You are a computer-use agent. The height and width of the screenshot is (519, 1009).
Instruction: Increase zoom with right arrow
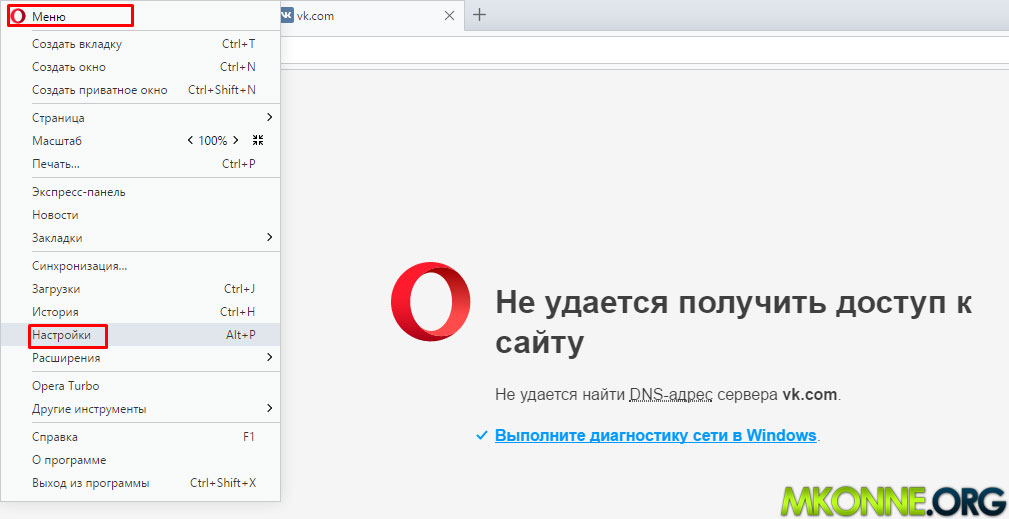pyautogui.click(x=236, y=140)
